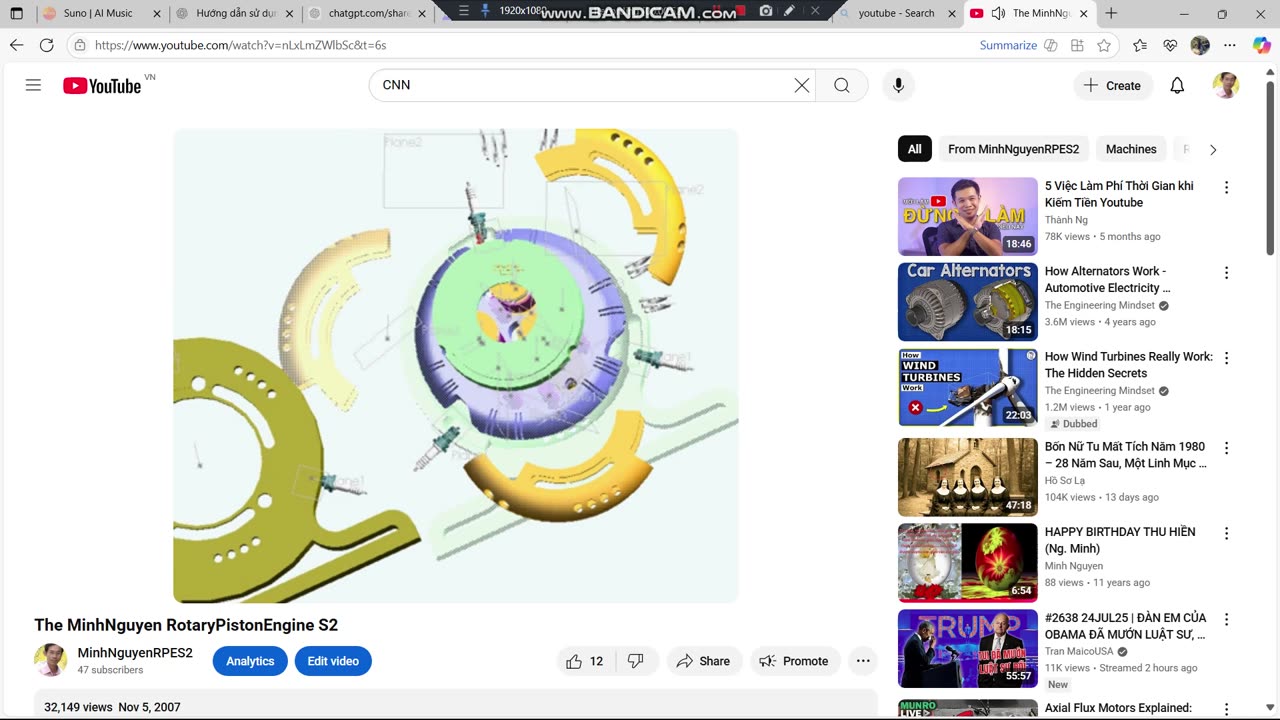Click the Promote button
This screenshot has height=720, width=1280.
[x=794, y=661]
